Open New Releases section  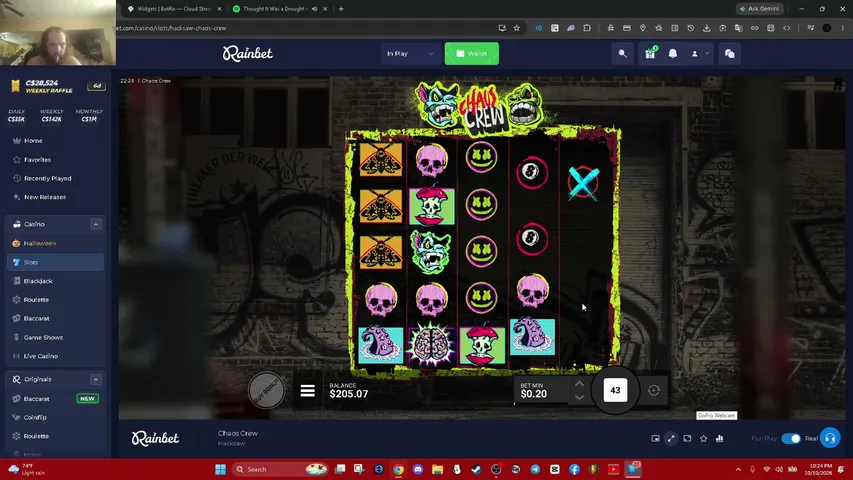(x=45, y=197)
